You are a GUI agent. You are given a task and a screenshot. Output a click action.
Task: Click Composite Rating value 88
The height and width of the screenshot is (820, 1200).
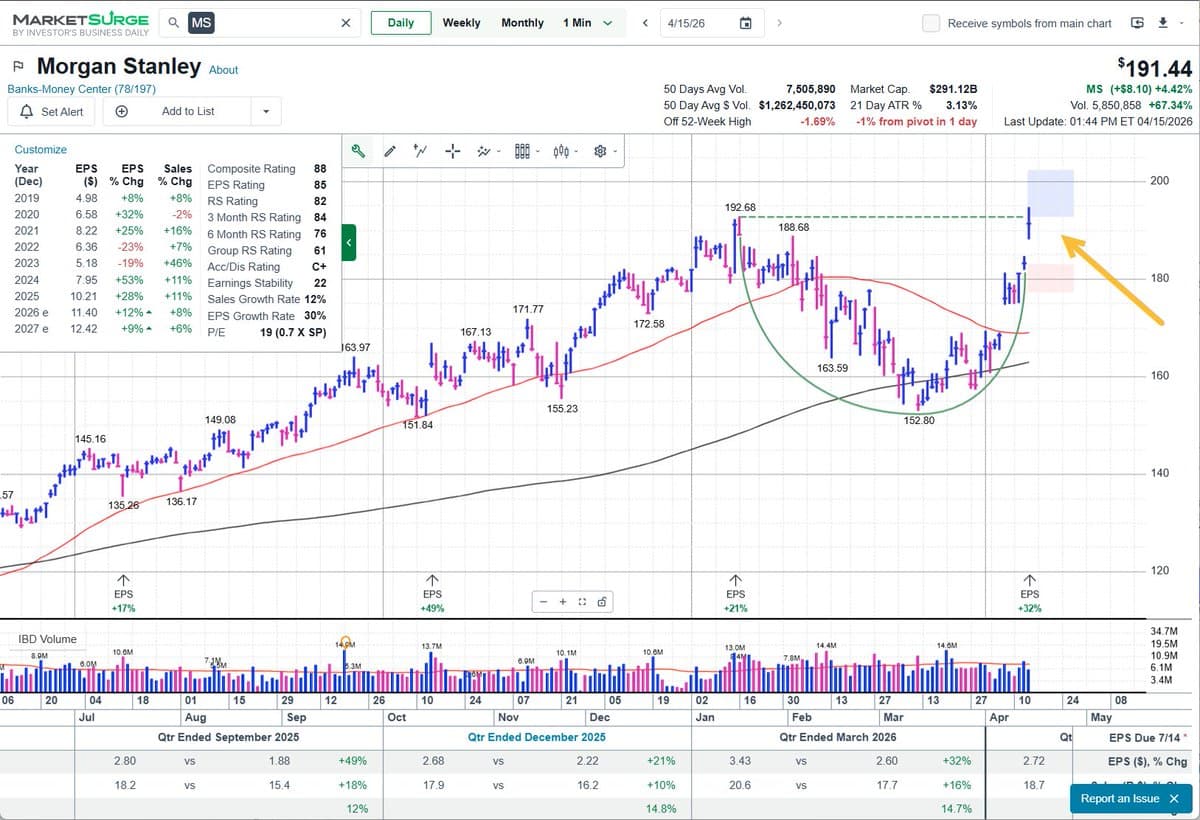[x=319, y=169]
